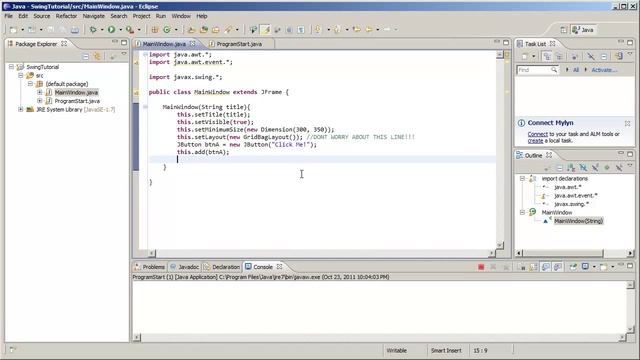Expand the JRE System Library node
The width and height of the screenshot is (640, 360).
coord(20,109)
